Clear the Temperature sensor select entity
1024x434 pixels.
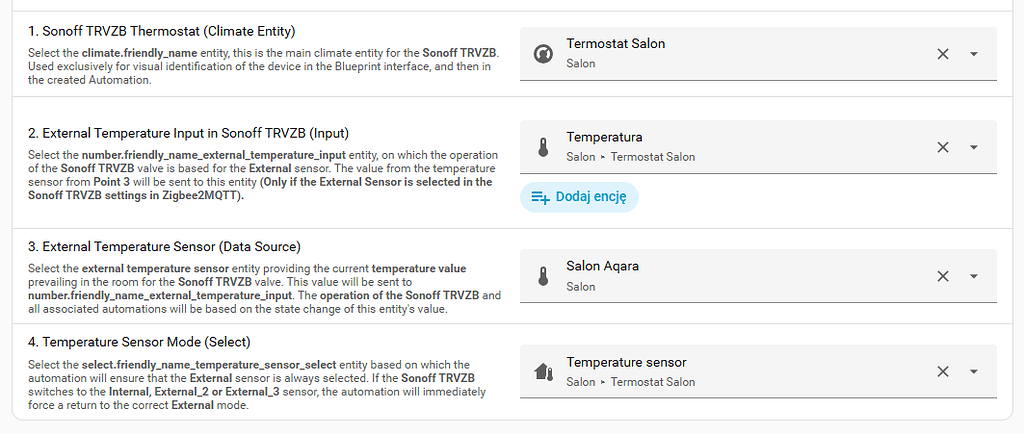[x=942, y=372]
